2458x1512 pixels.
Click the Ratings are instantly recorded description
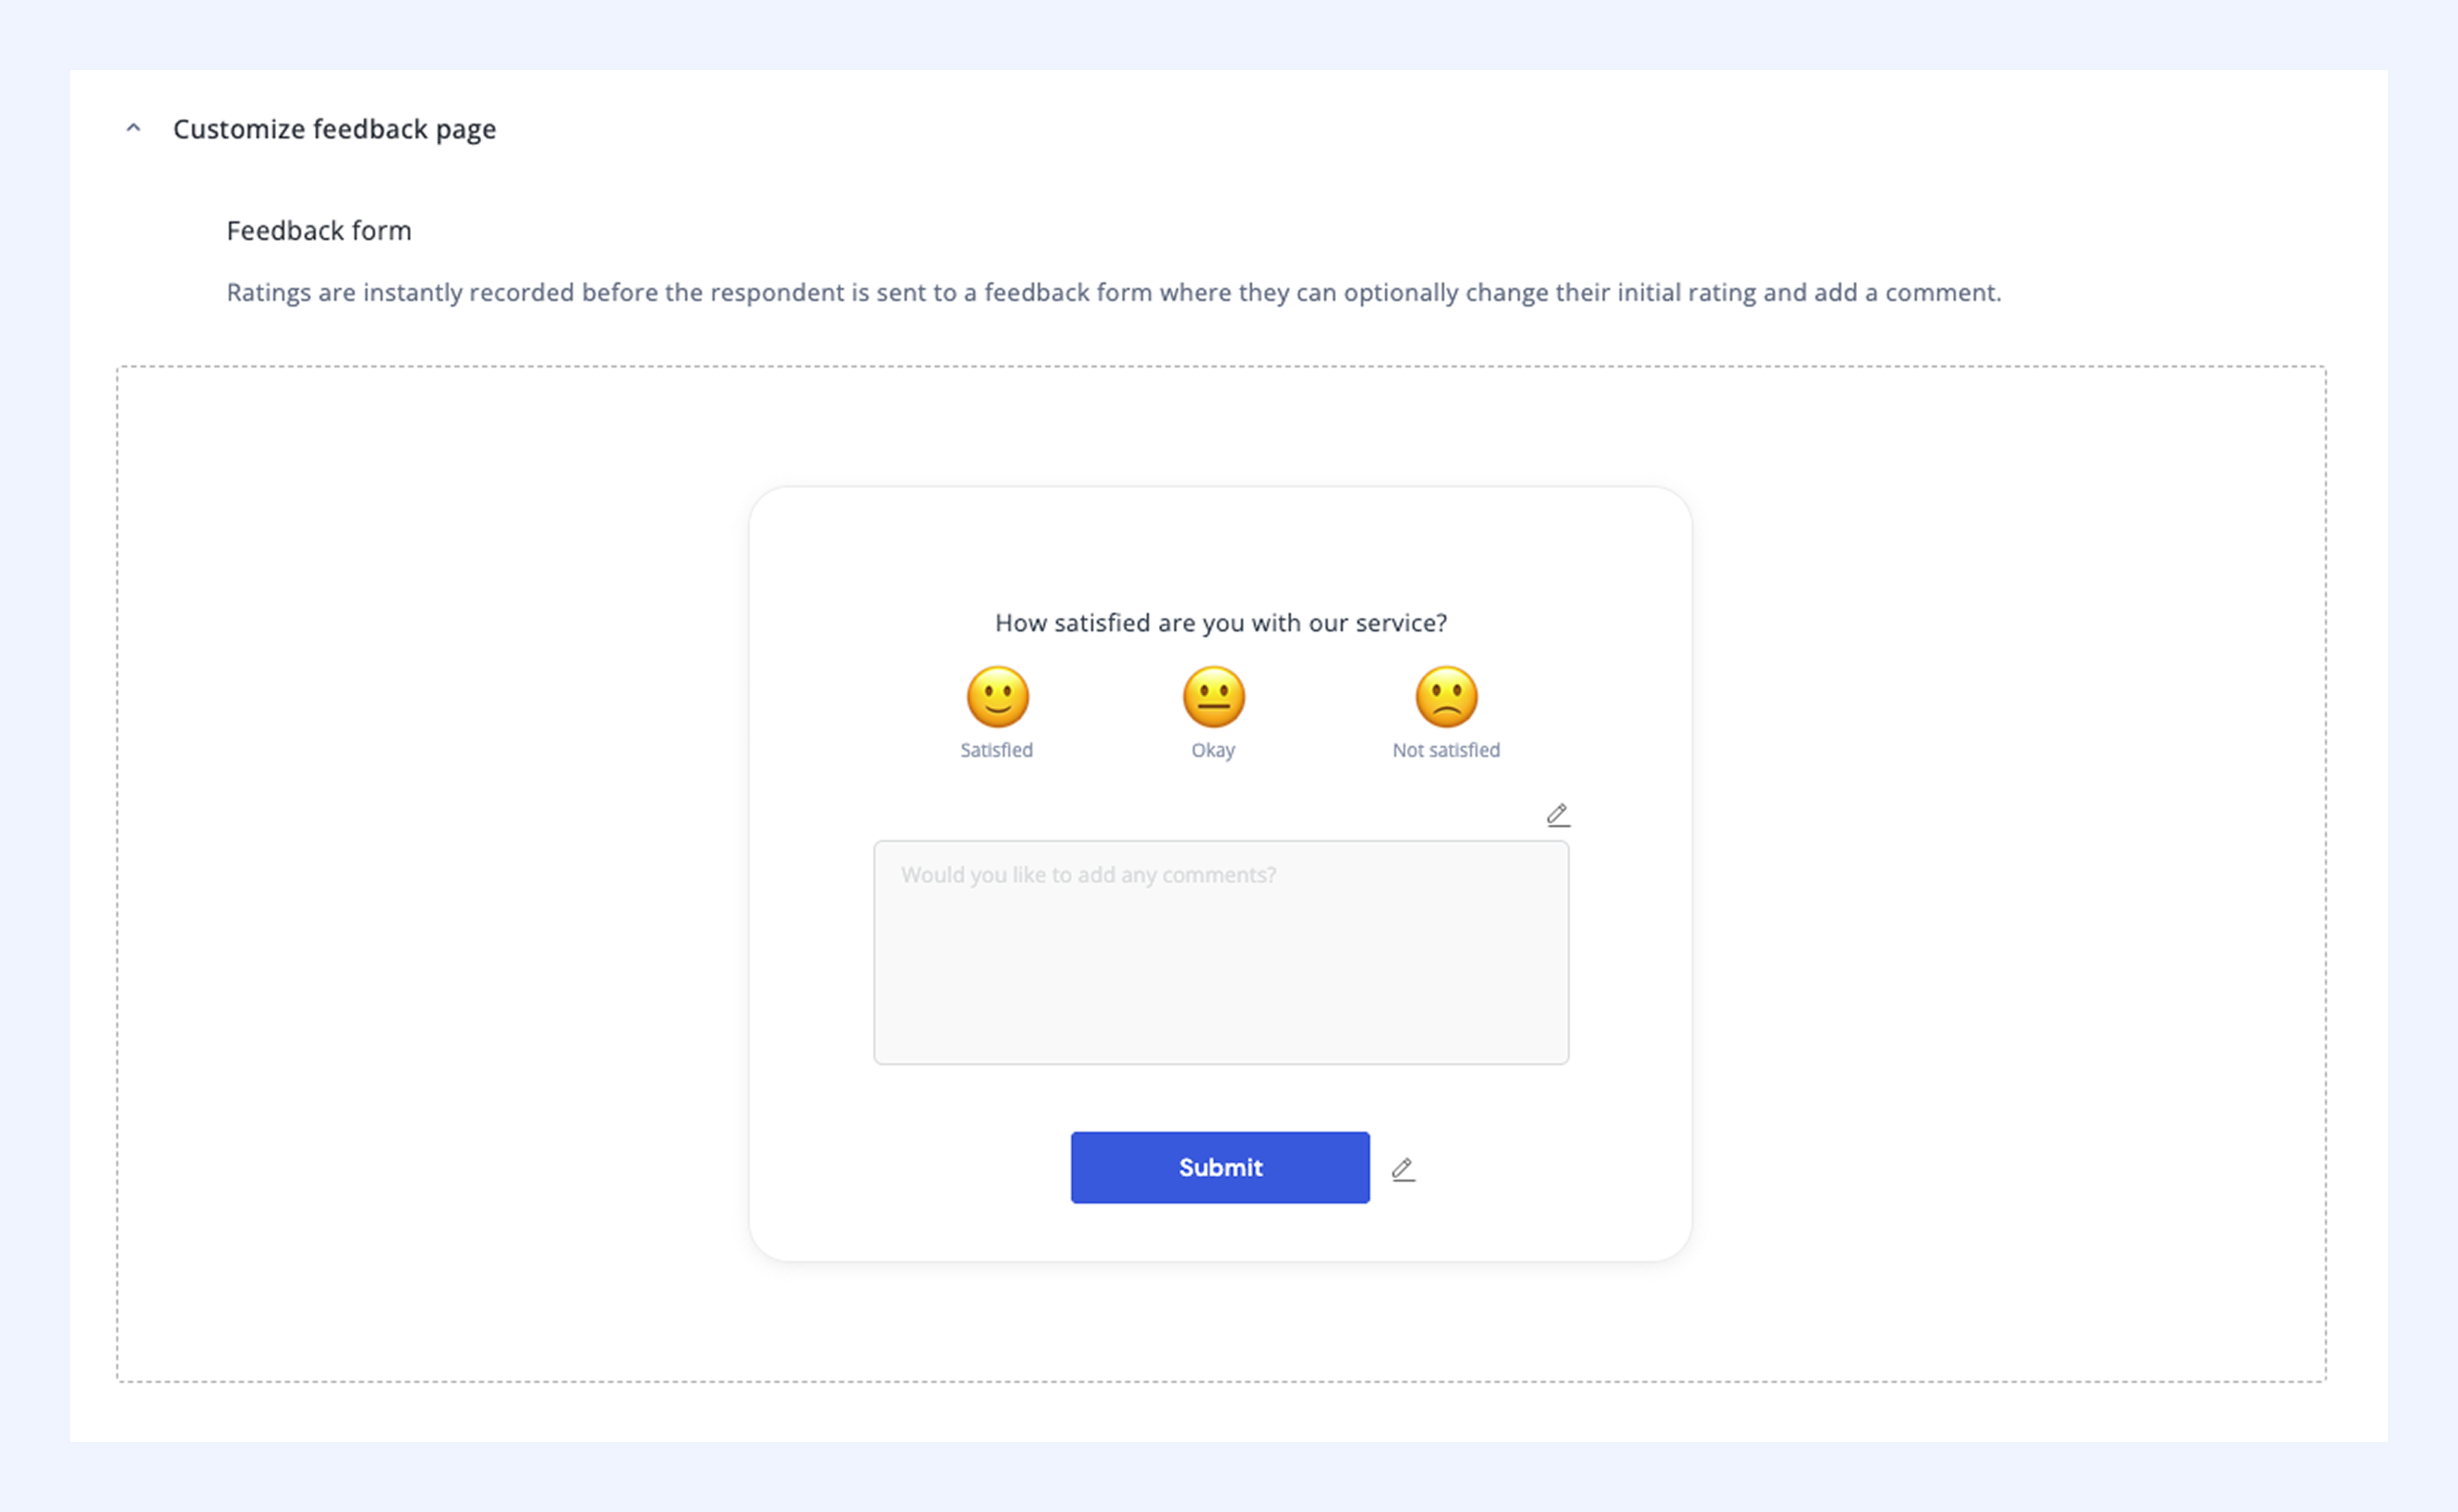coord(1113,293)
